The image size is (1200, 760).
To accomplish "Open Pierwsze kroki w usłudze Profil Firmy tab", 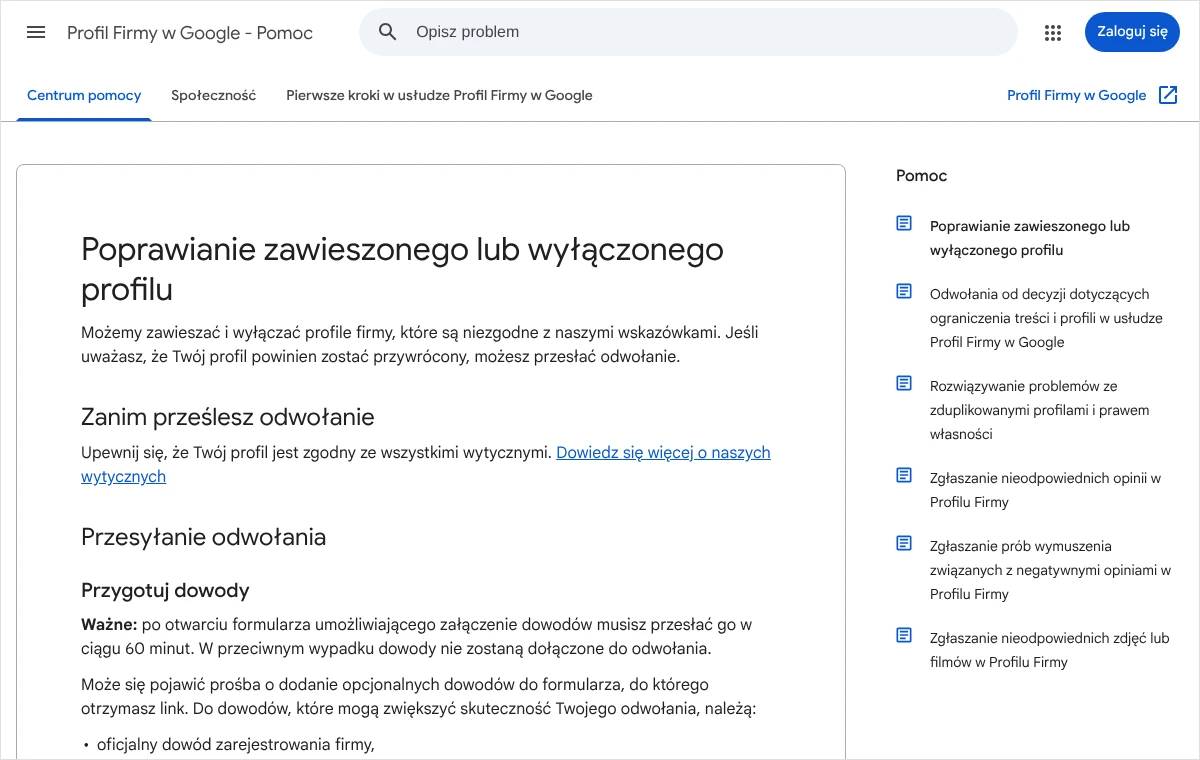I will [439, 96].
